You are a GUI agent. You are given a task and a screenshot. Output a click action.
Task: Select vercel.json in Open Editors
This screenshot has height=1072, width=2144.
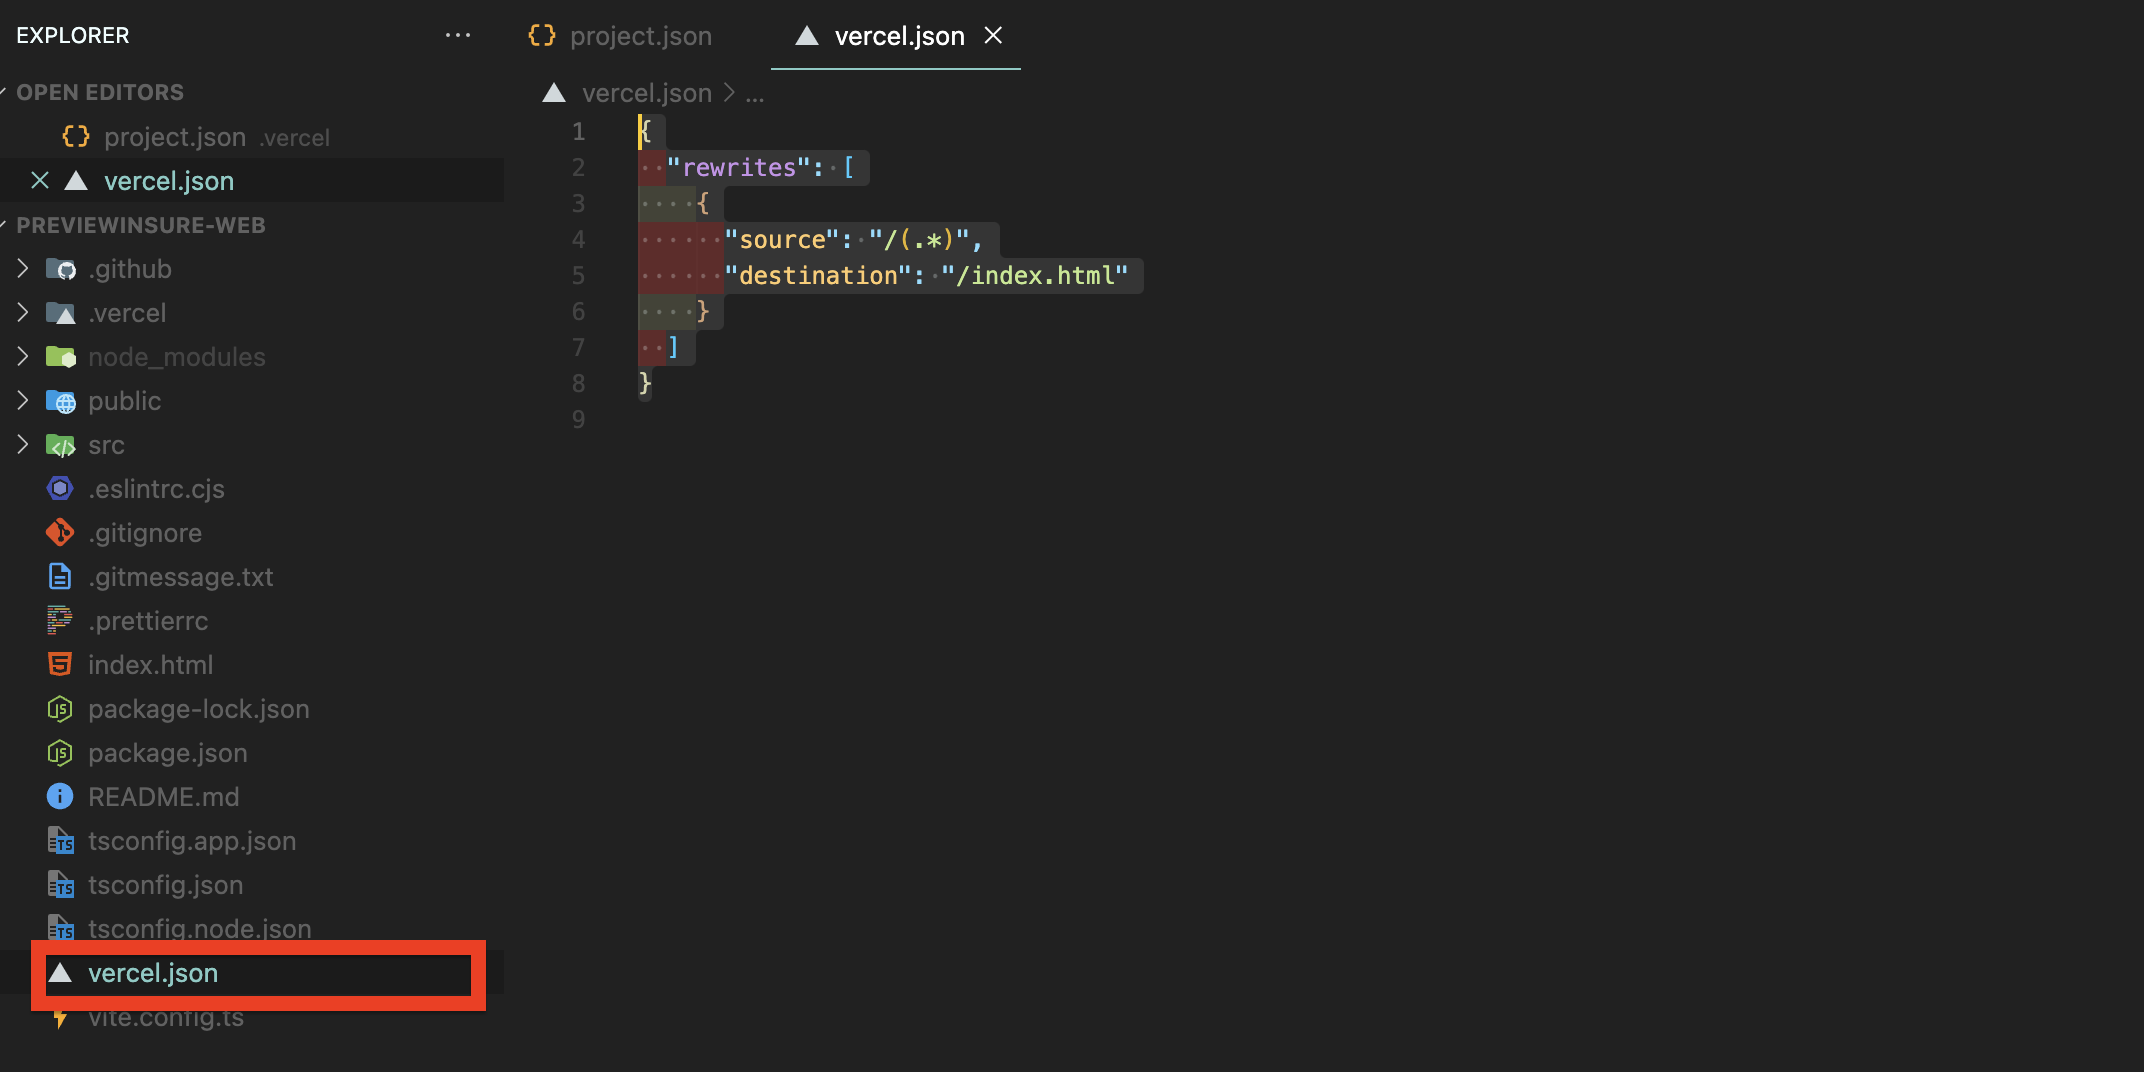click(x=169, y=181)
